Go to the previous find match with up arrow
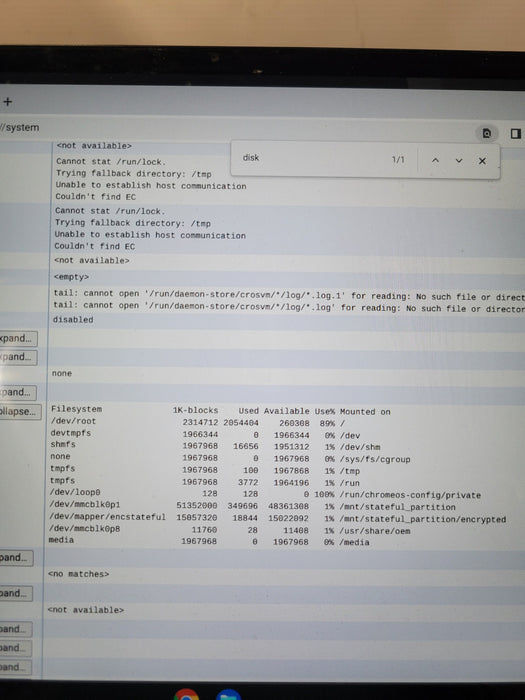Viewport: 525px width, 700px height. [x=435, y=160]
